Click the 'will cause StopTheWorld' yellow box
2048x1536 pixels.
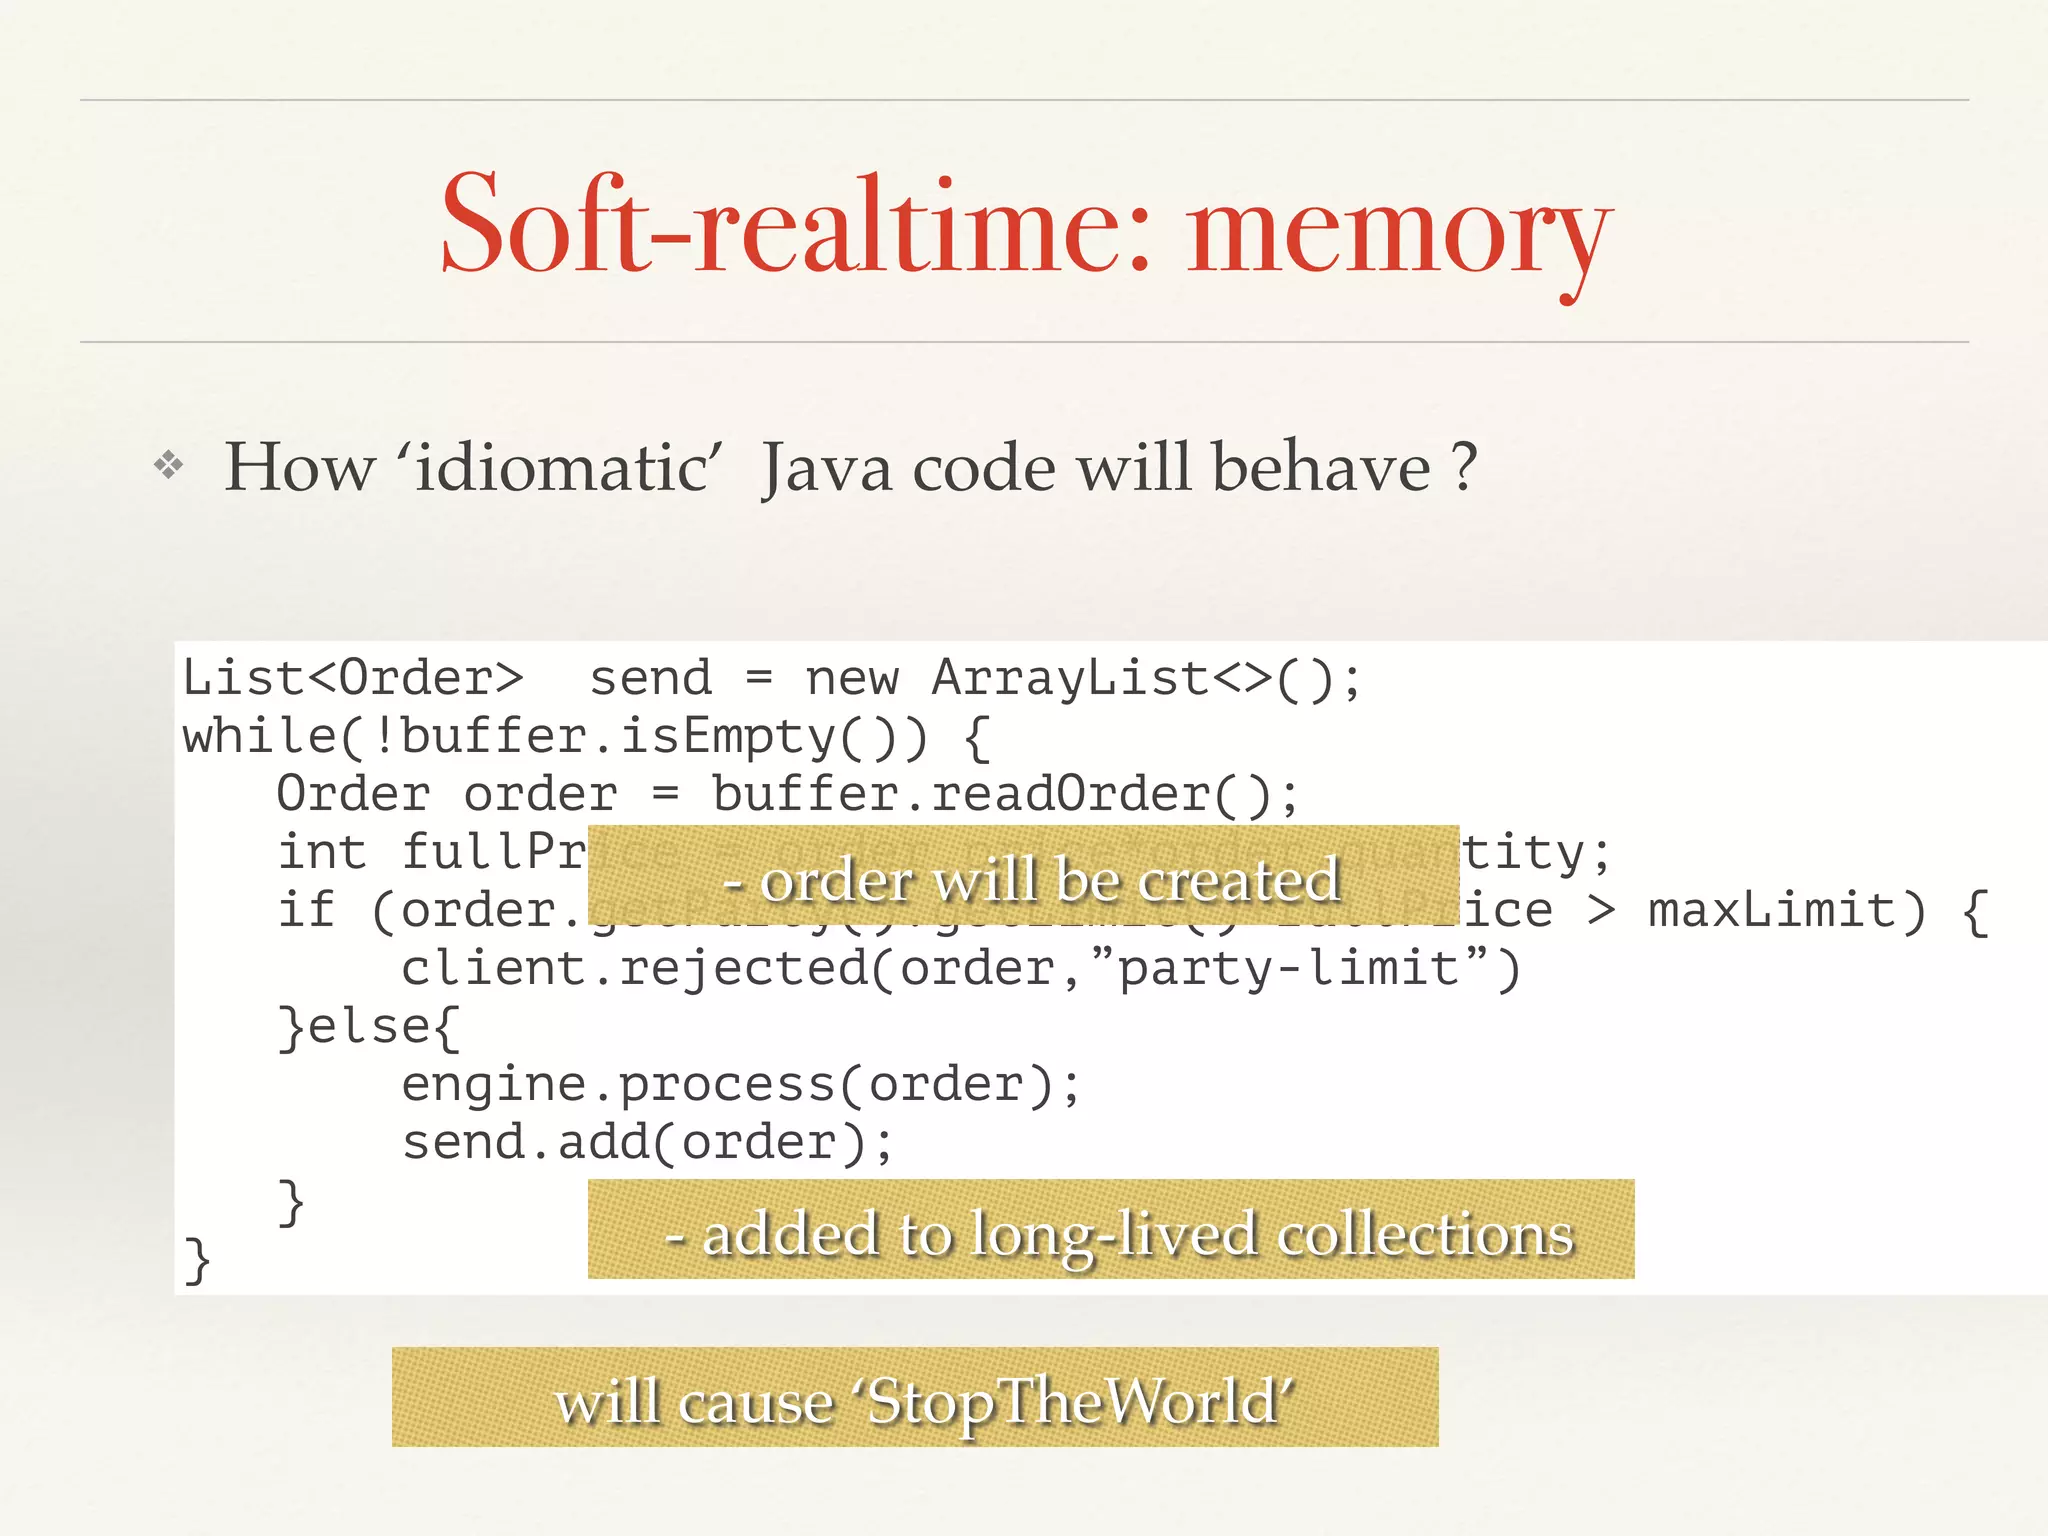coord(914,1397)
